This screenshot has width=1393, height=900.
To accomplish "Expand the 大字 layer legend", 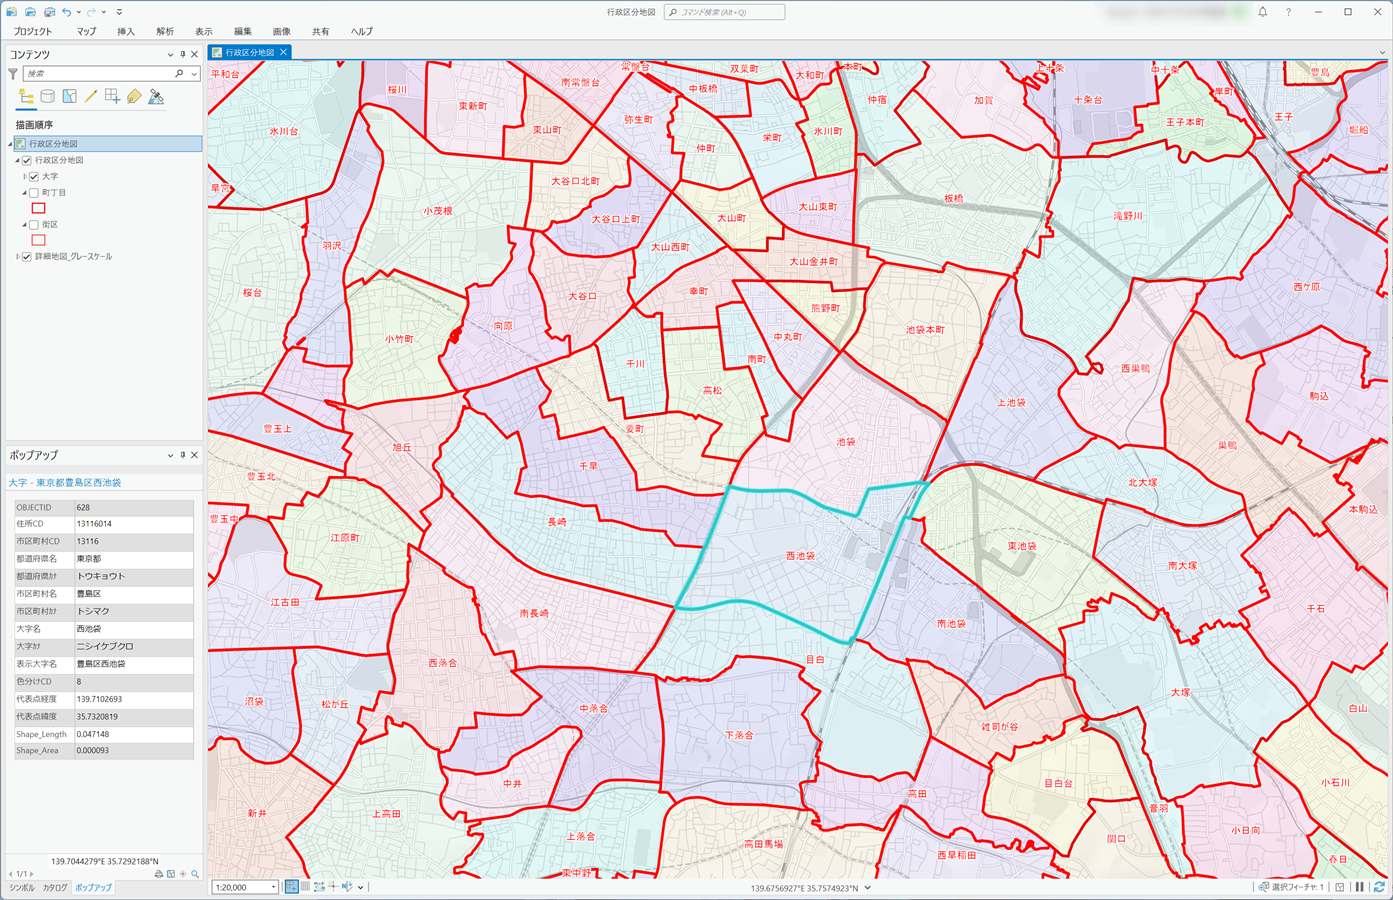I will (25, 176).
